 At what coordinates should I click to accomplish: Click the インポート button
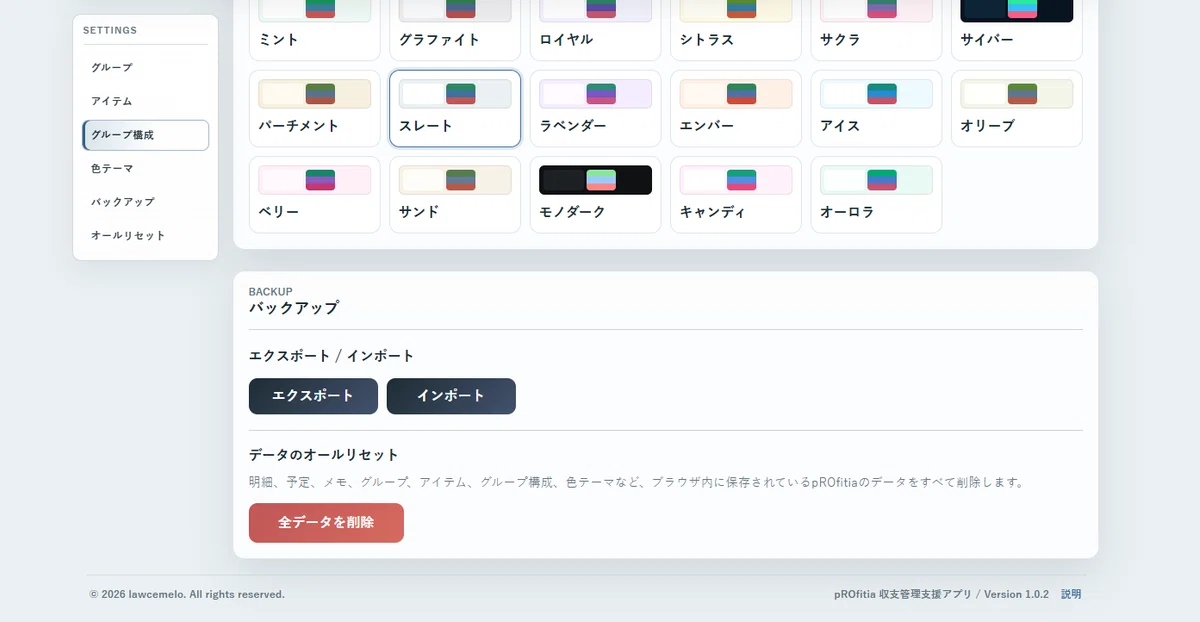click(x=451, y=396)
